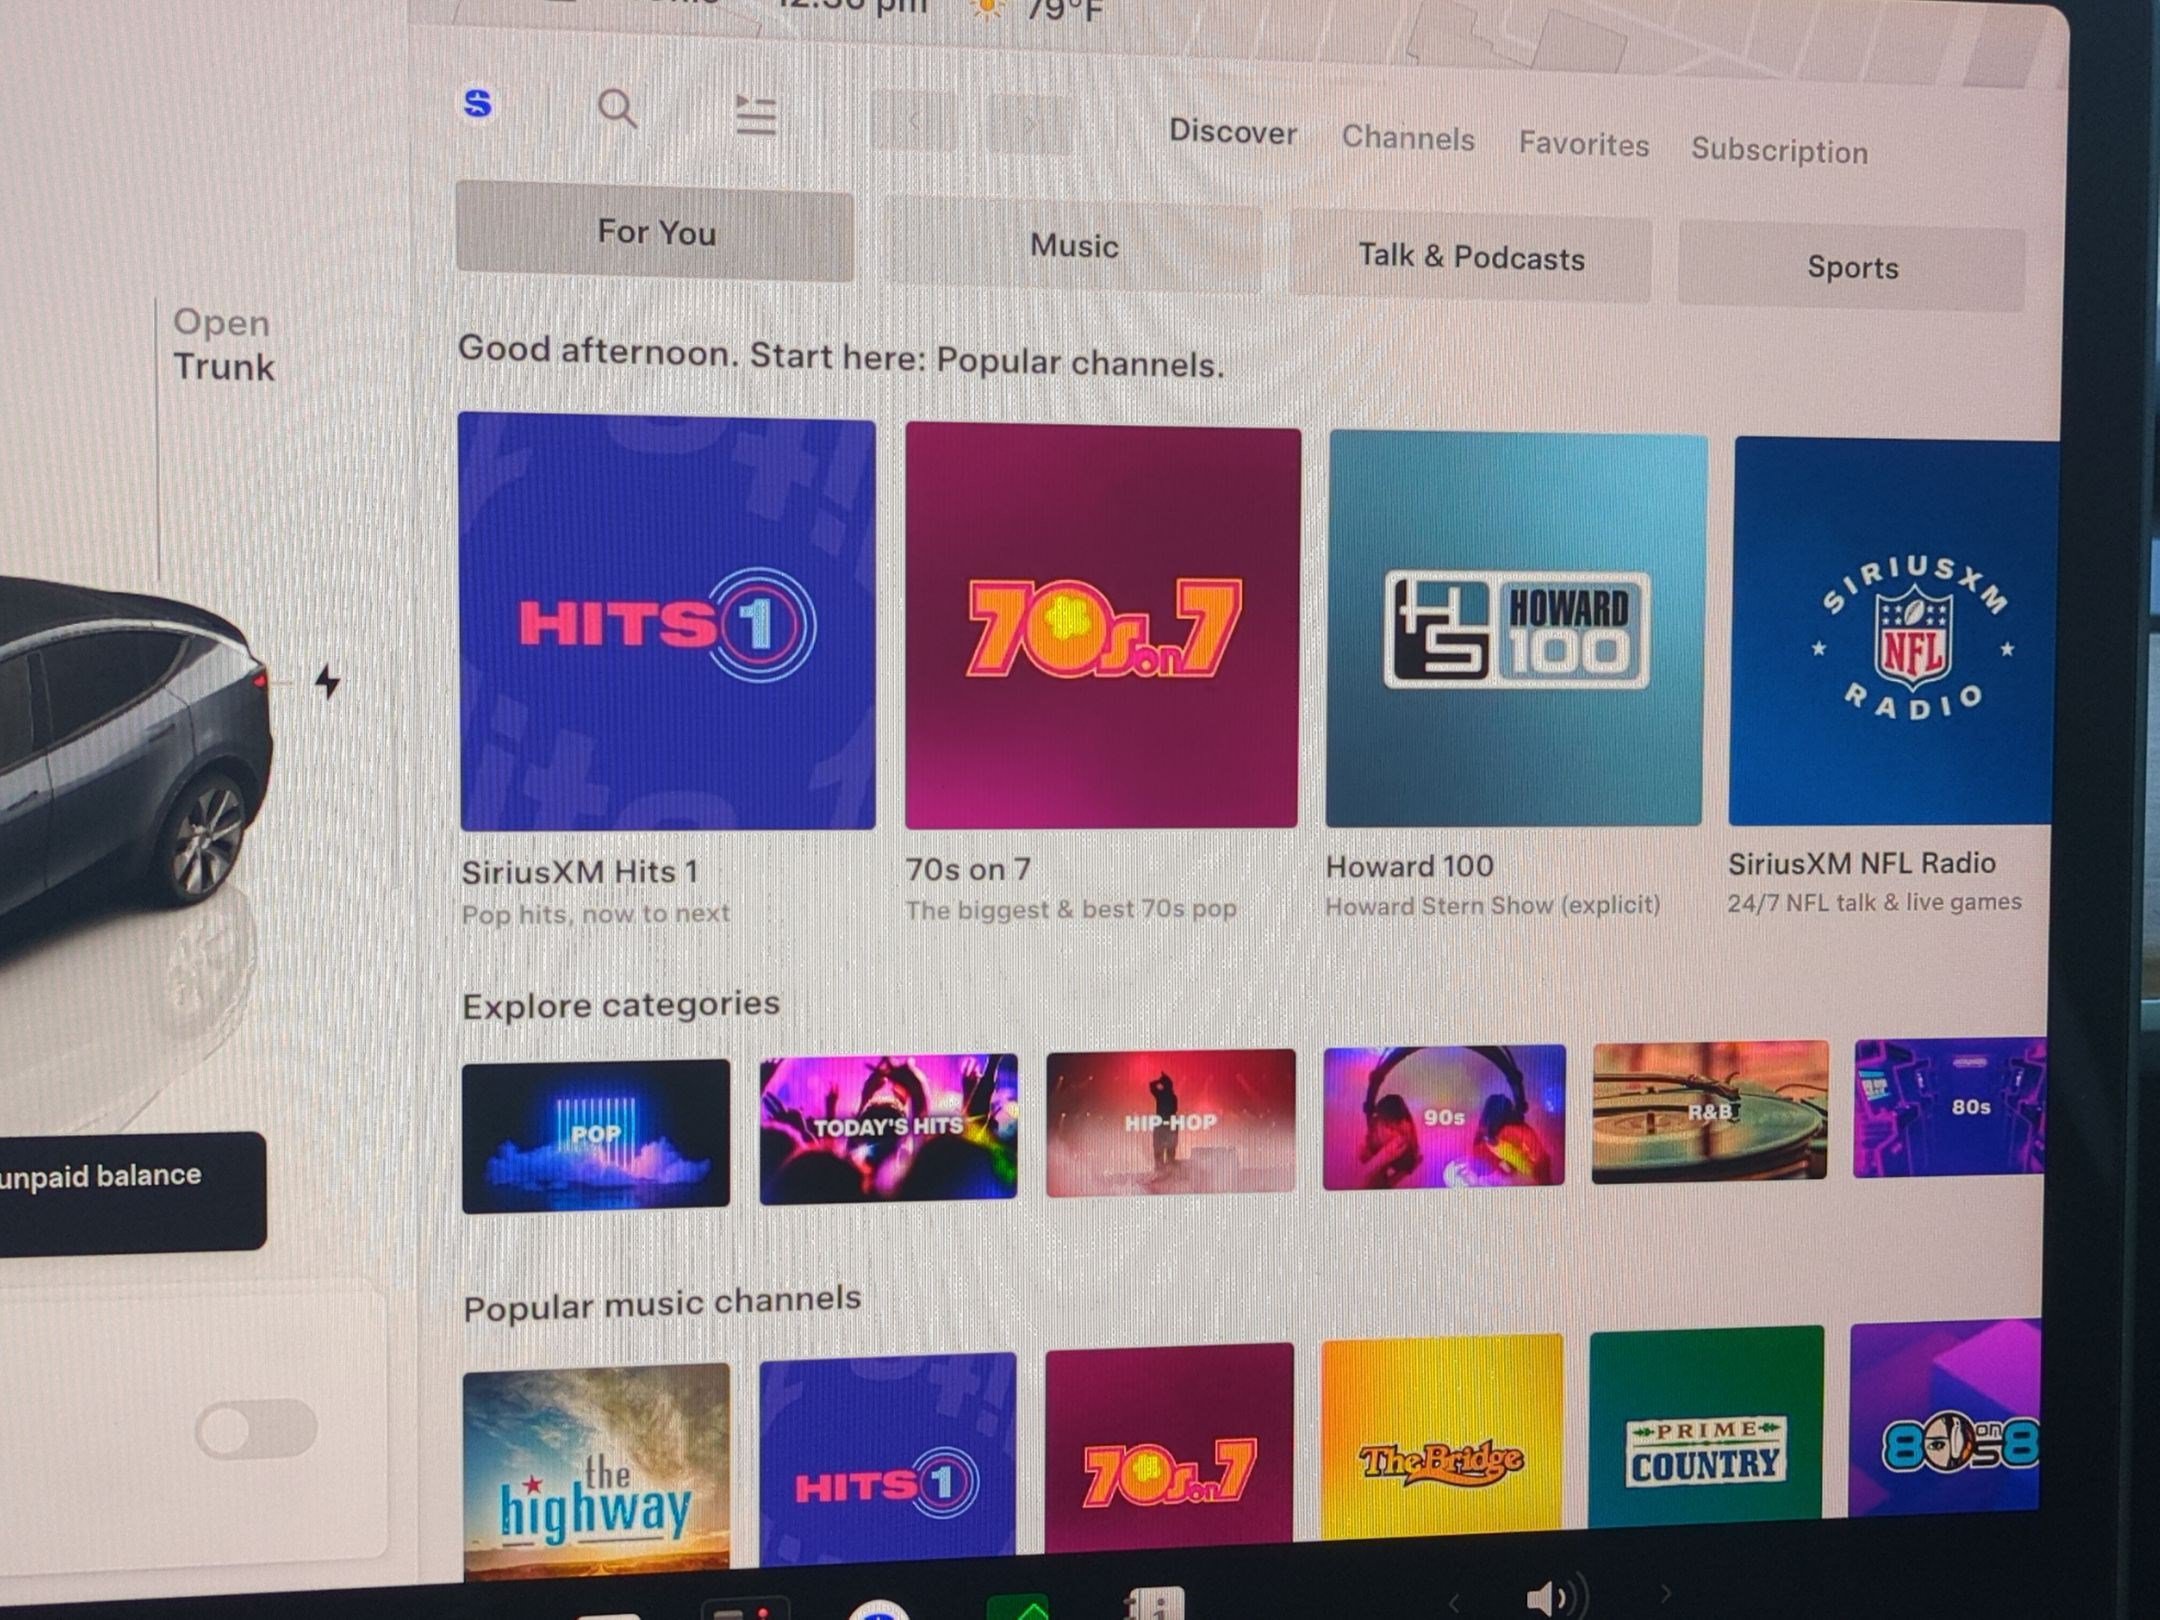This screenshot has height=1620, width=2160.
Task: Play The Bridge channel
Action: 1442,1436
